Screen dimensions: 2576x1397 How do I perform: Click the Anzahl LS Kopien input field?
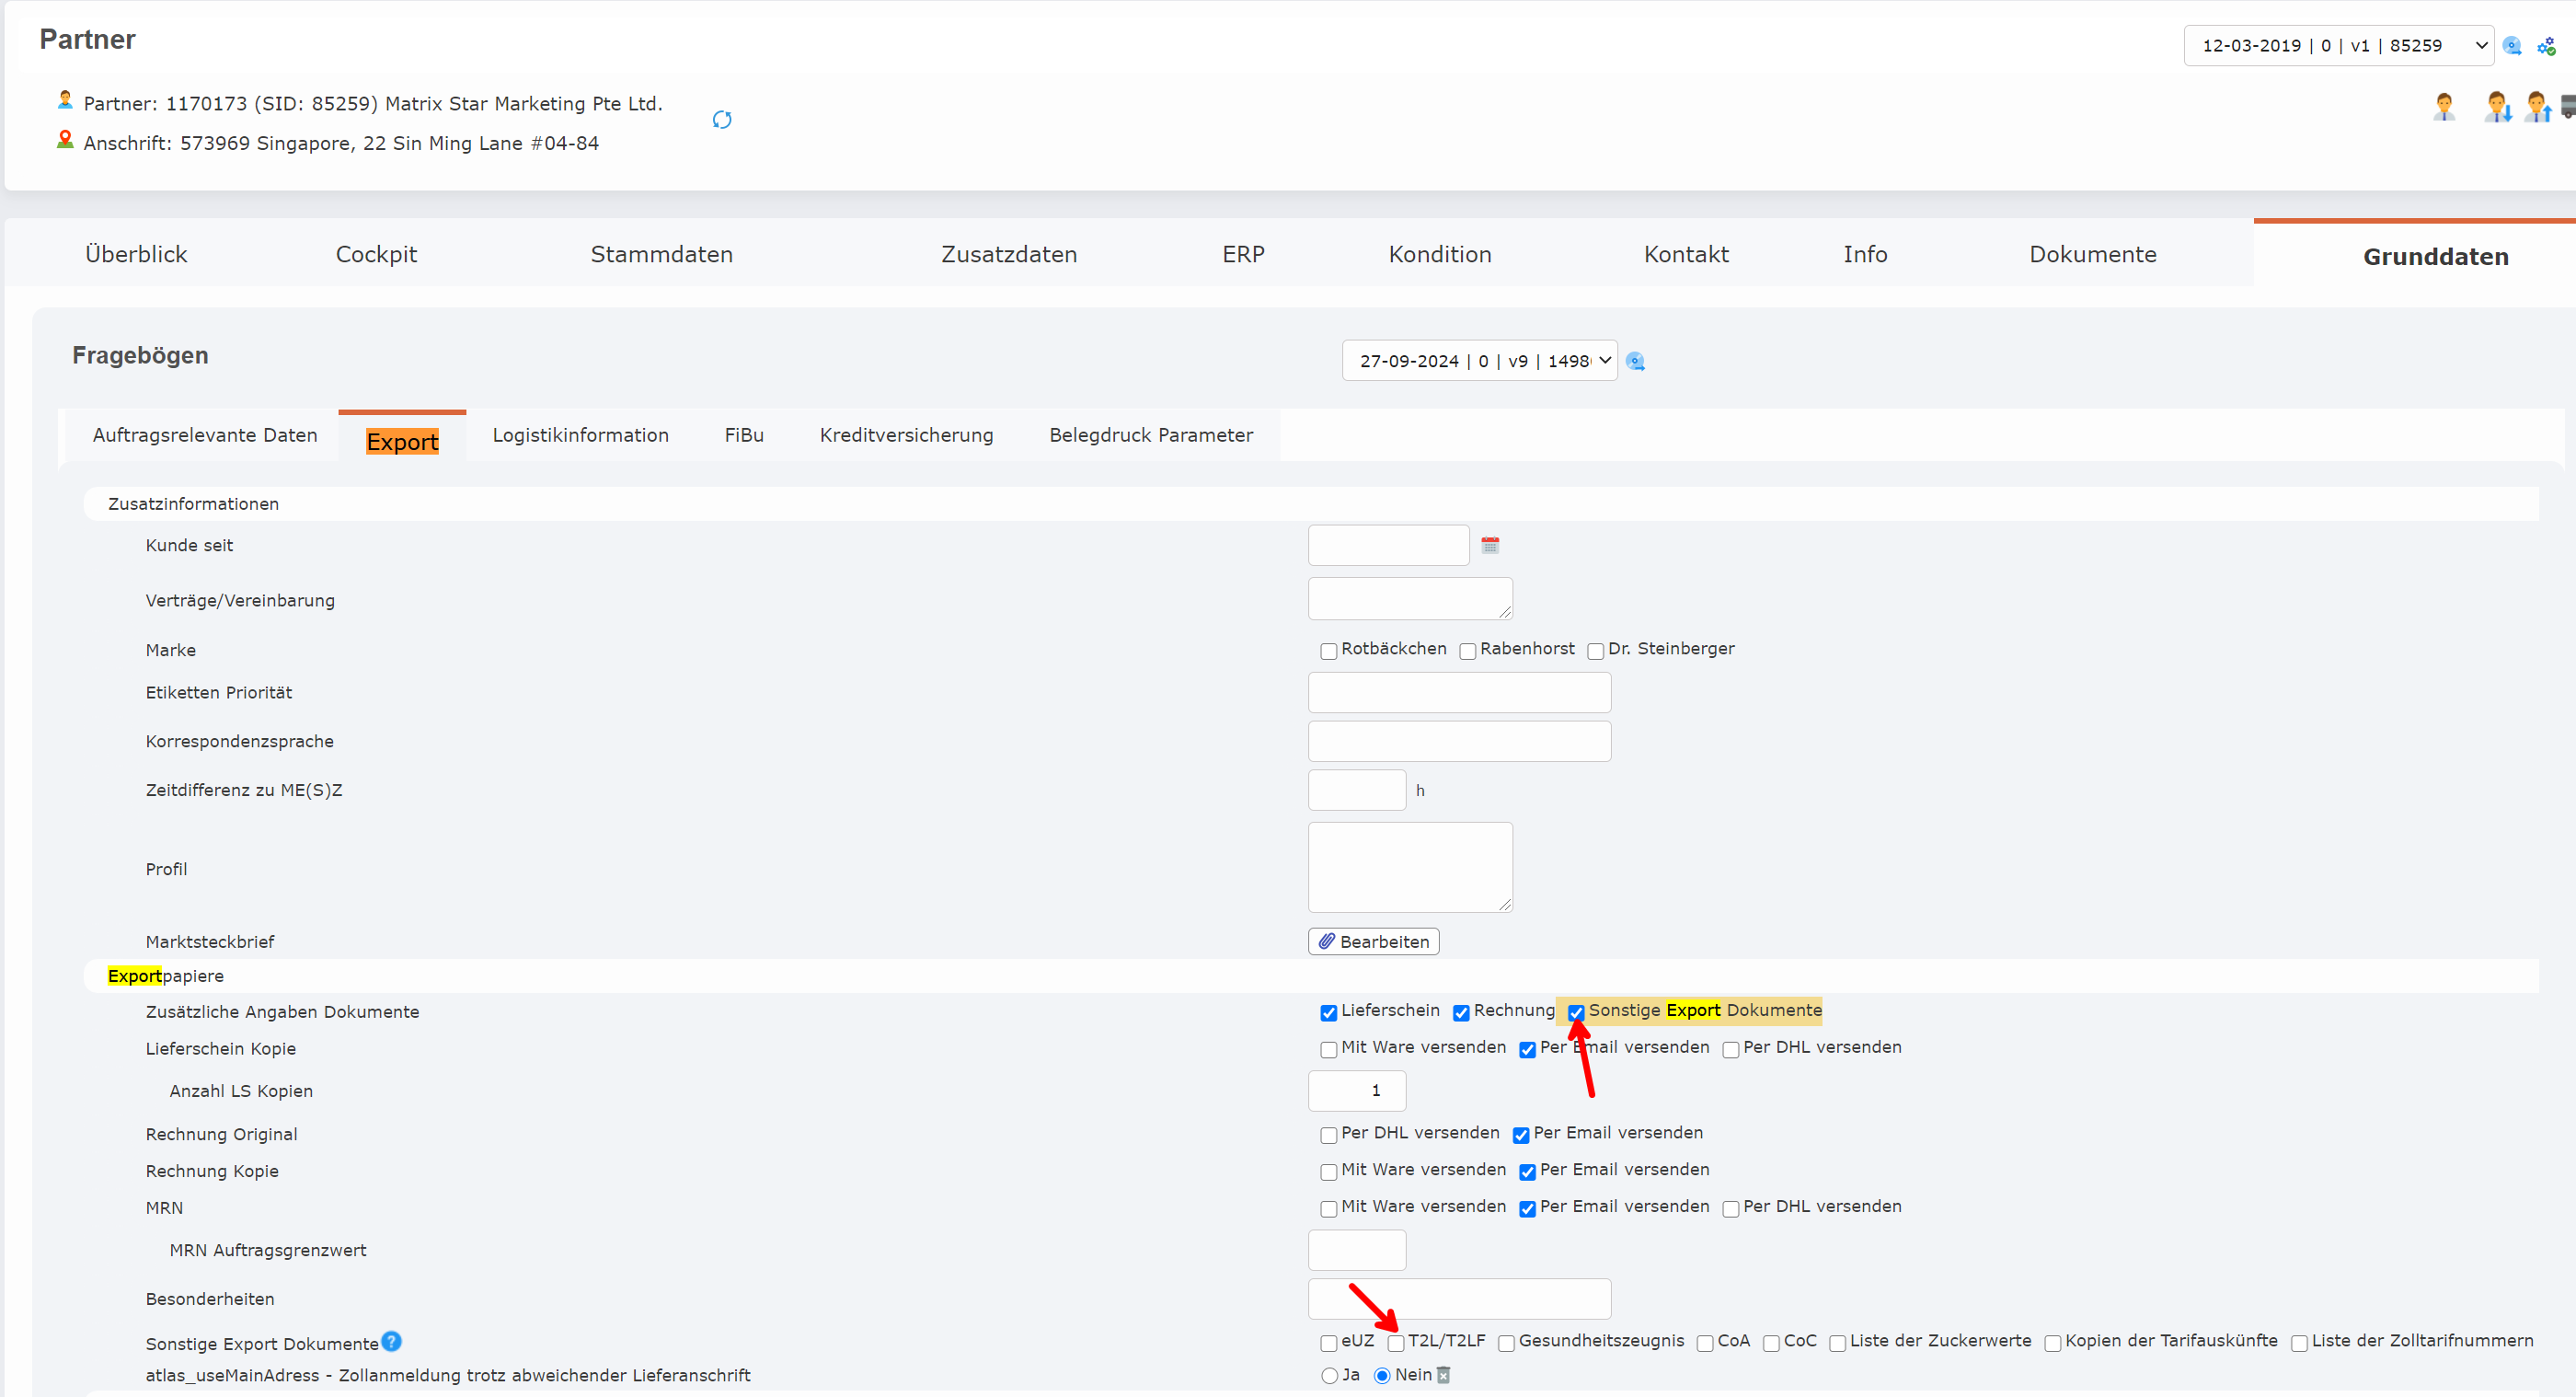(1356, 1090)
